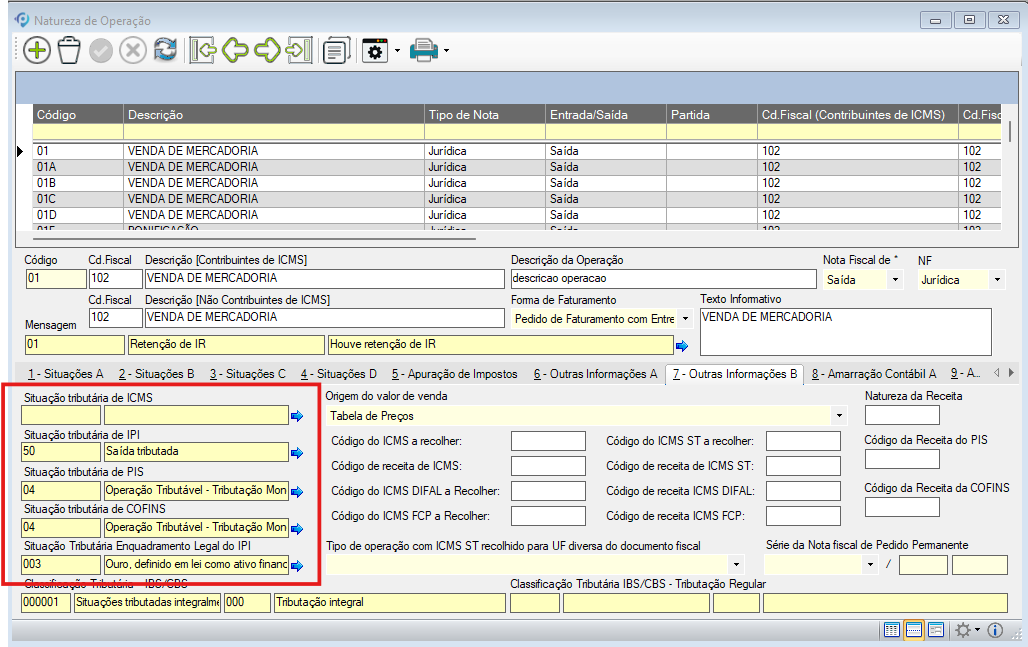
Task: Expand Origem do valor de venda dropdown
Action: click(x=839, y=416)
